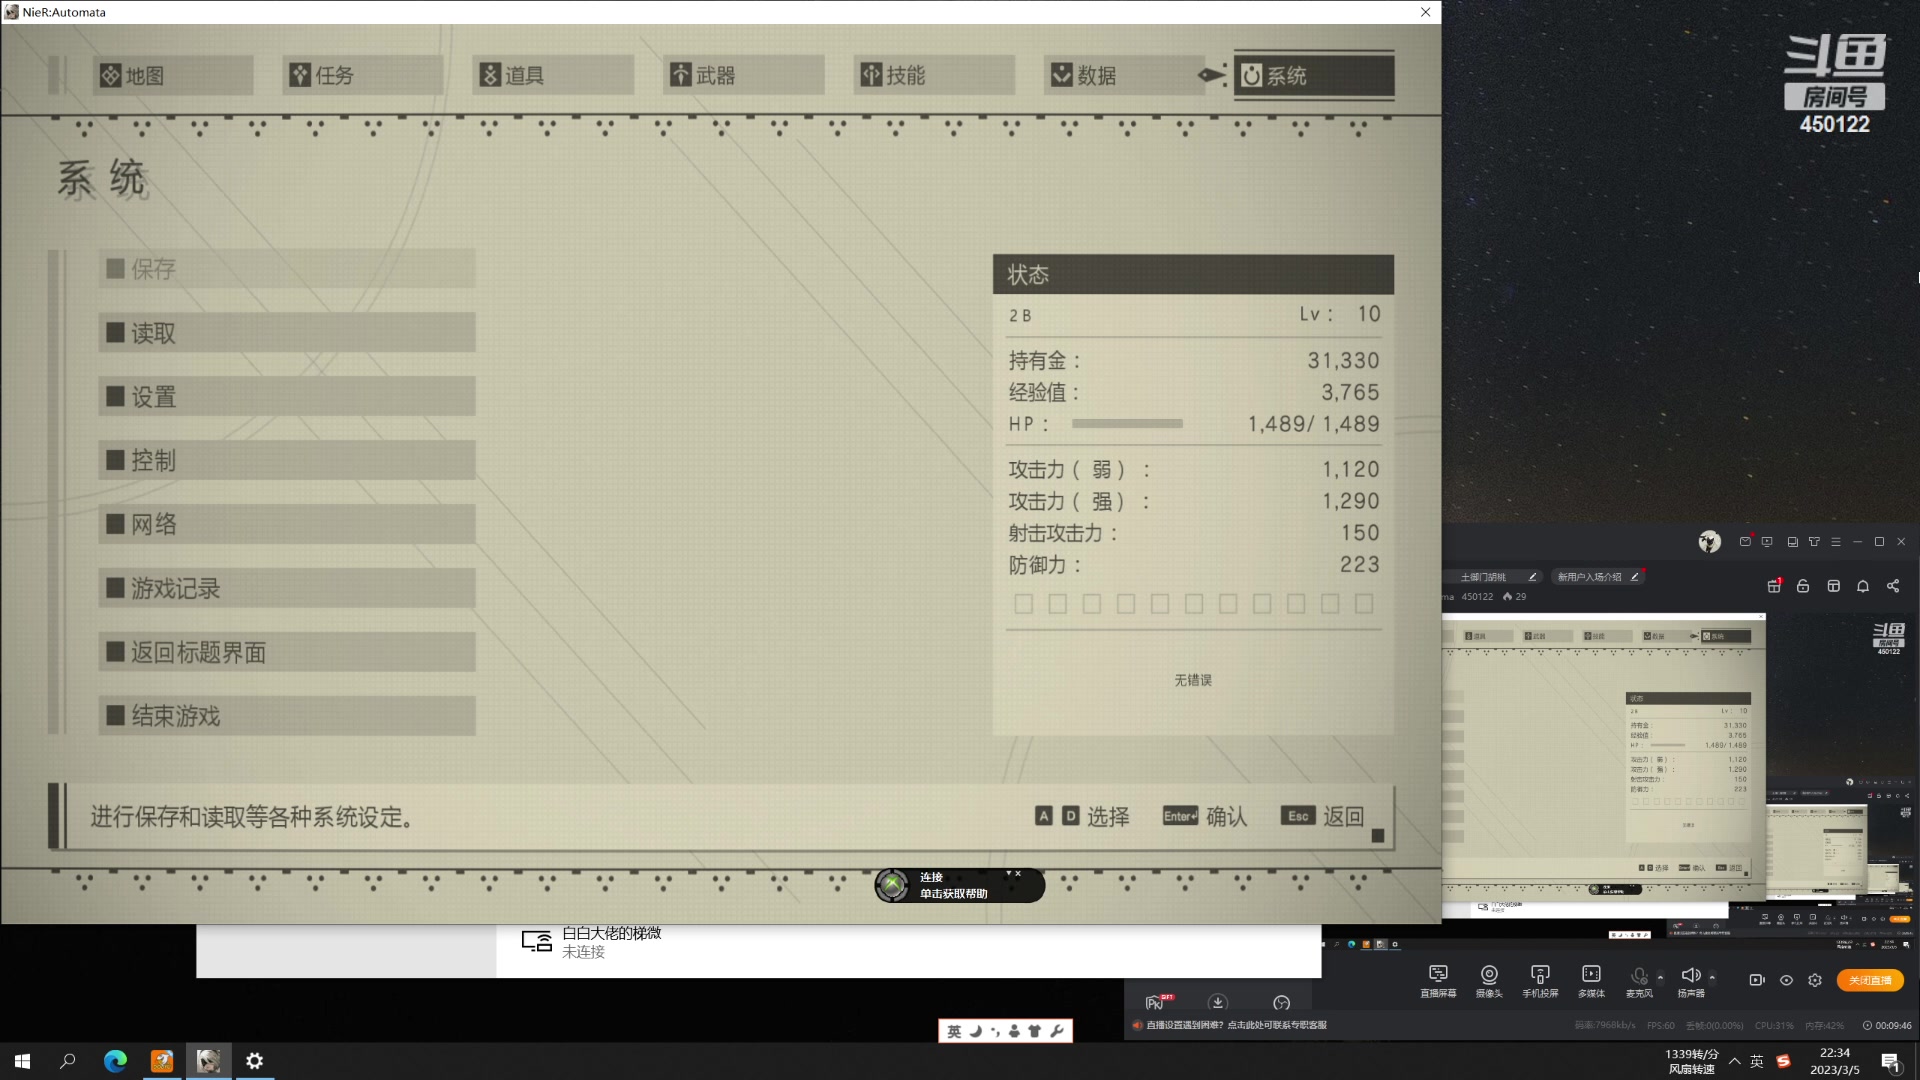Click the recording camera icon

click(1757, 980)
